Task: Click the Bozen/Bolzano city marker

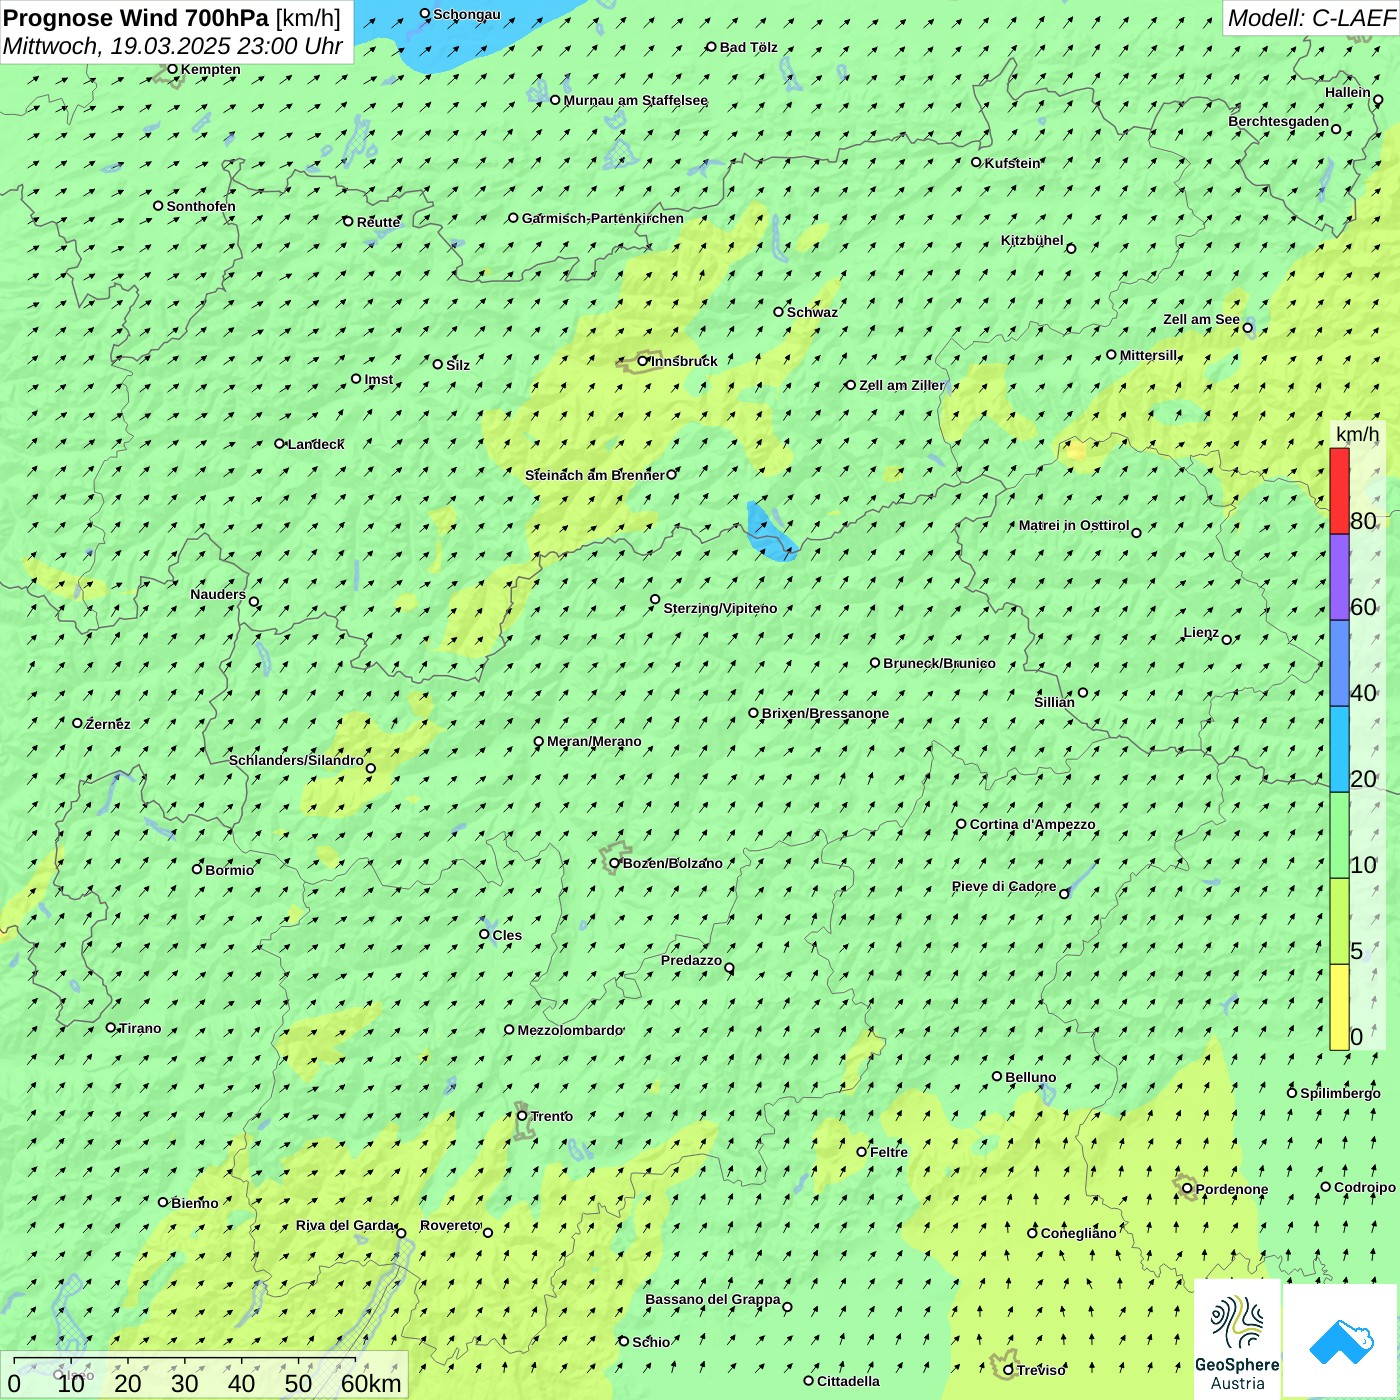Action: 615,863
